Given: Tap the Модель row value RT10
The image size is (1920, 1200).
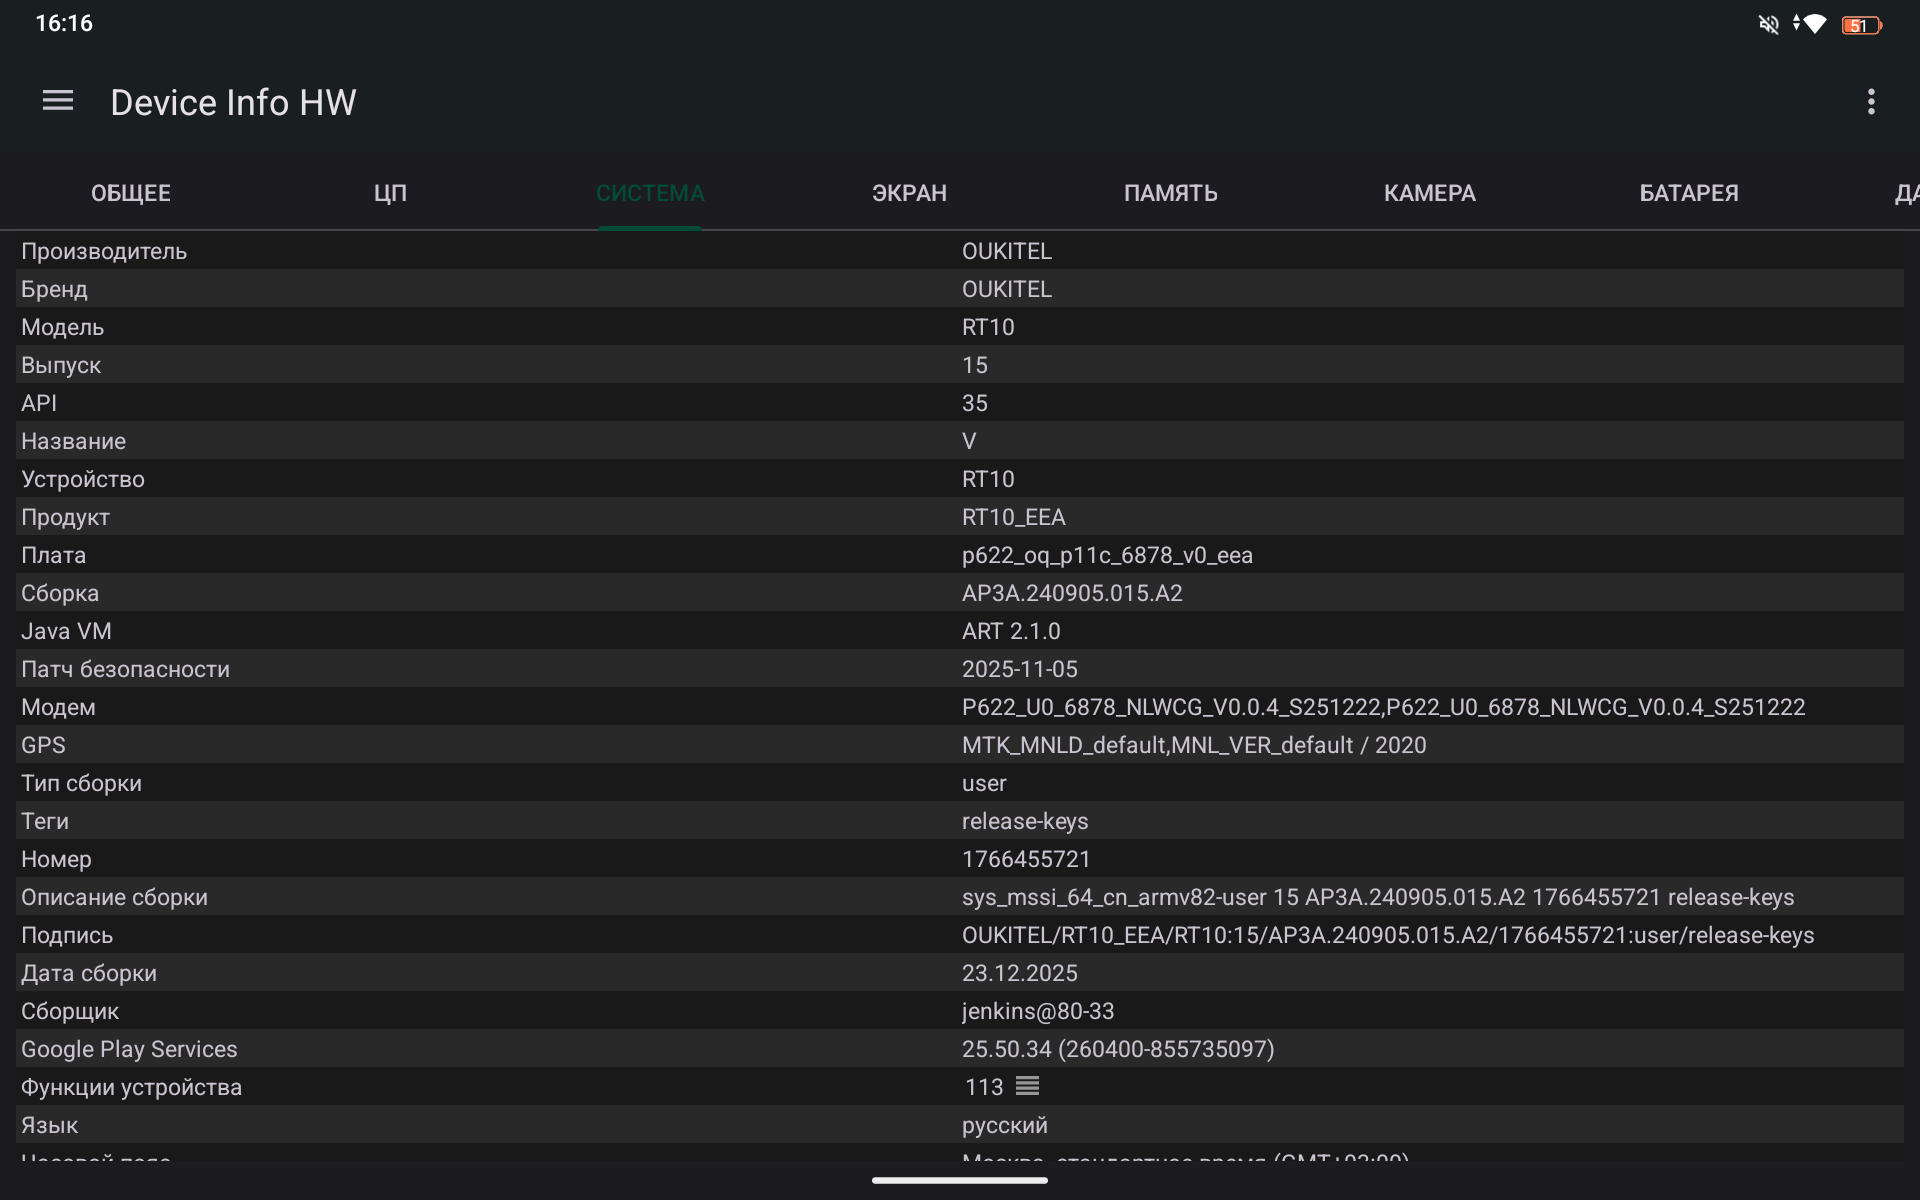Looking at the screenshot, I should click(x=988, y=327).
